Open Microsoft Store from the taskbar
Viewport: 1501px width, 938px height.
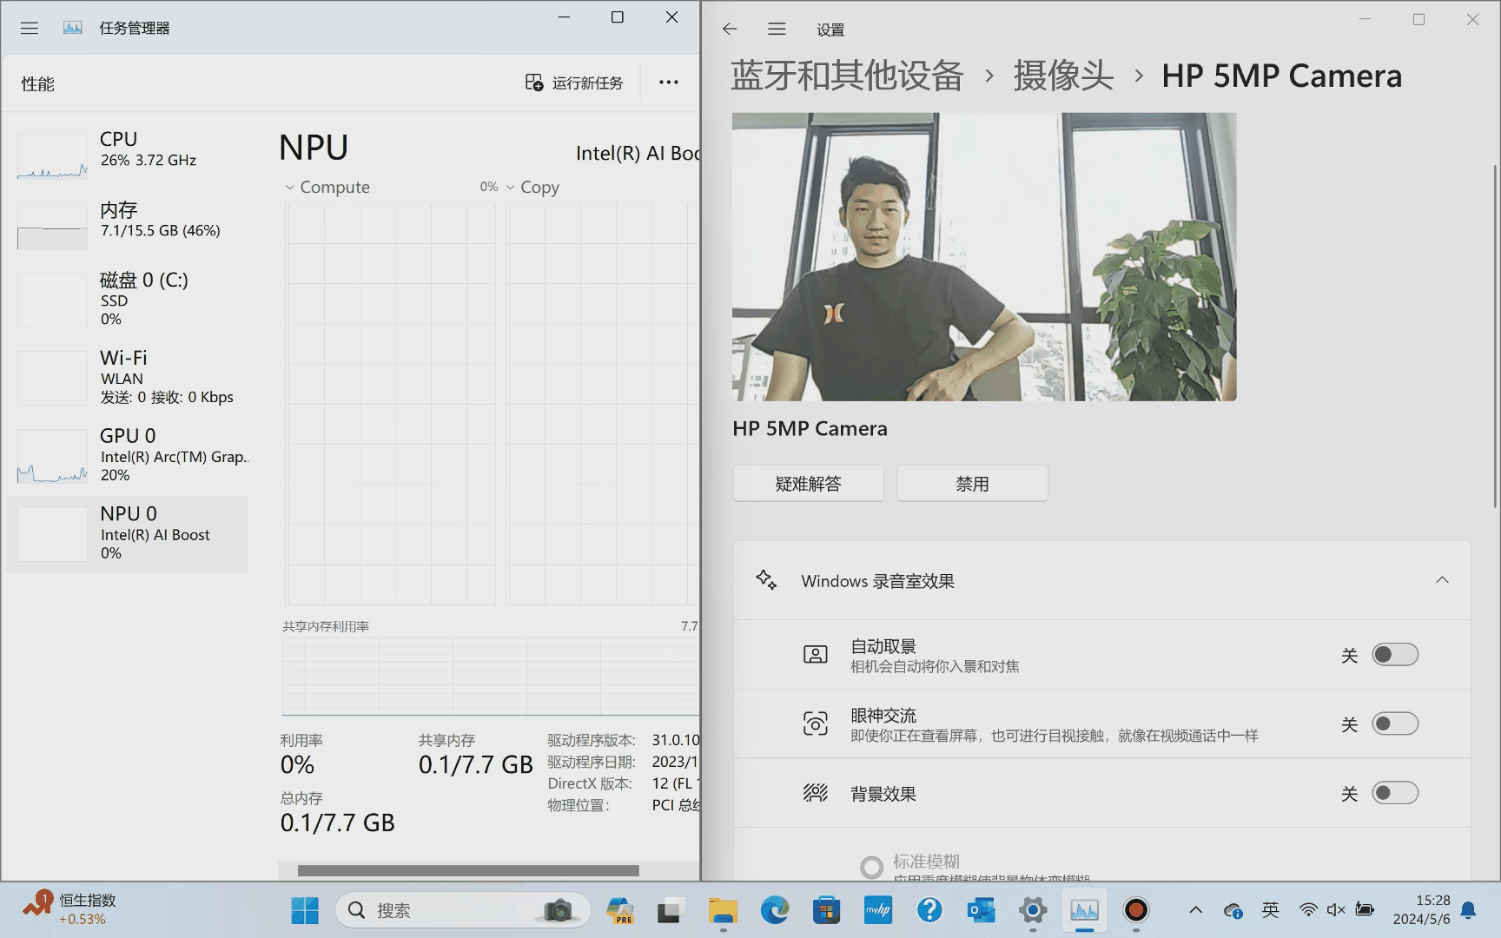coord(826,910)
